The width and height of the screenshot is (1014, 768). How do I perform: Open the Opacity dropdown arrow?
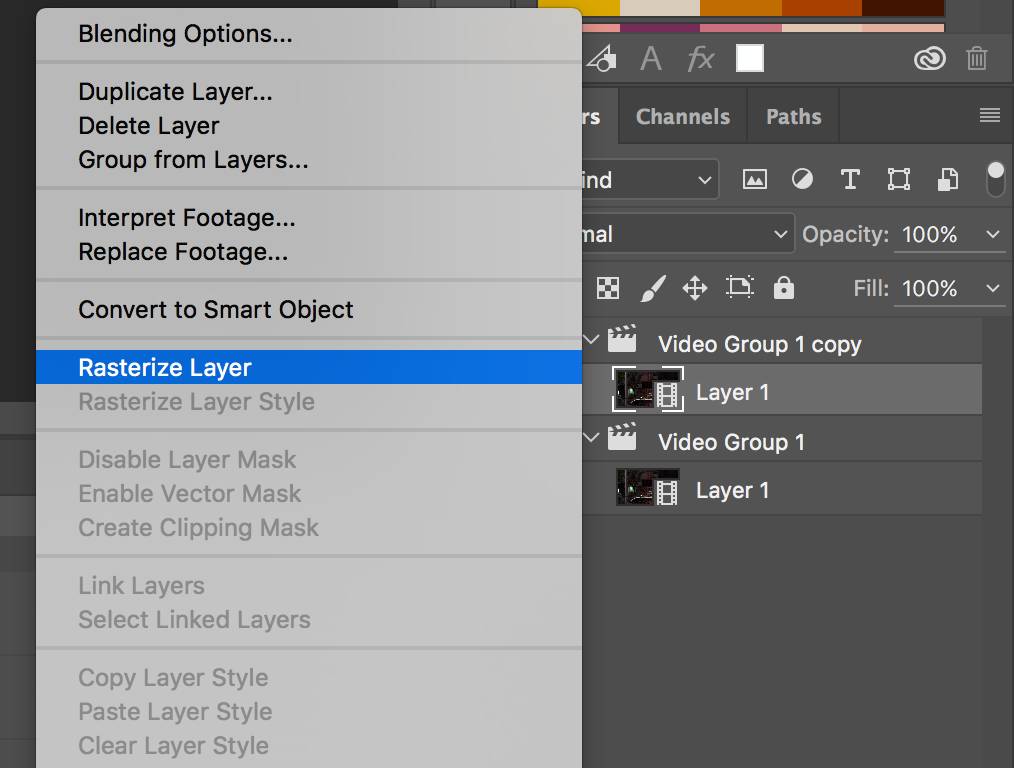[x=992, y=235]
